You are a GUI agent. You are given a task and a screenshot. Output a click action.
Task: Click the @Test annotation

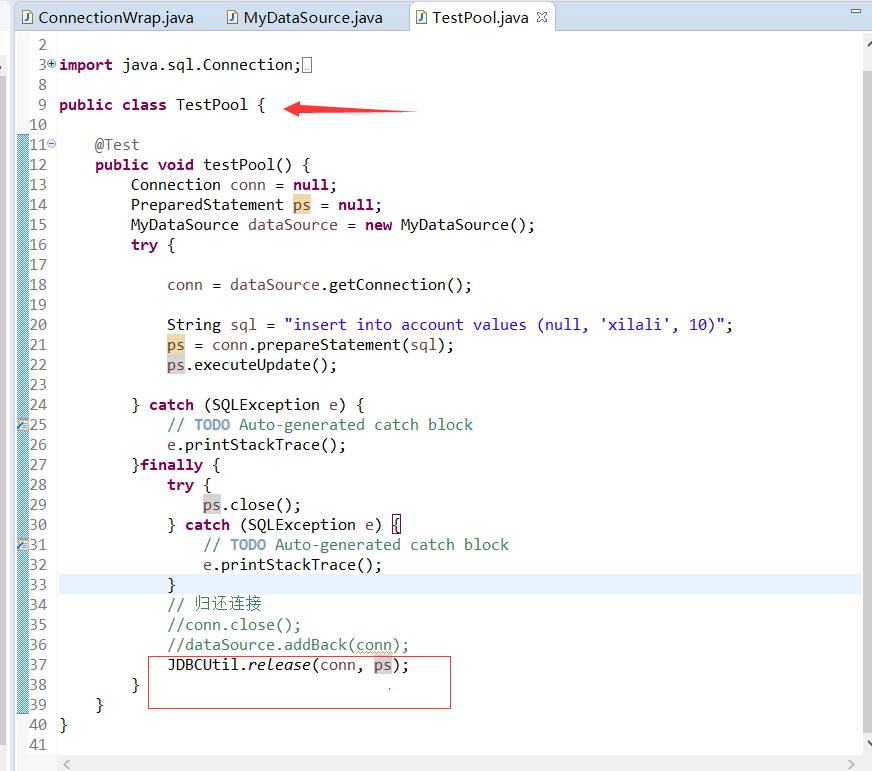coord(117,145)
